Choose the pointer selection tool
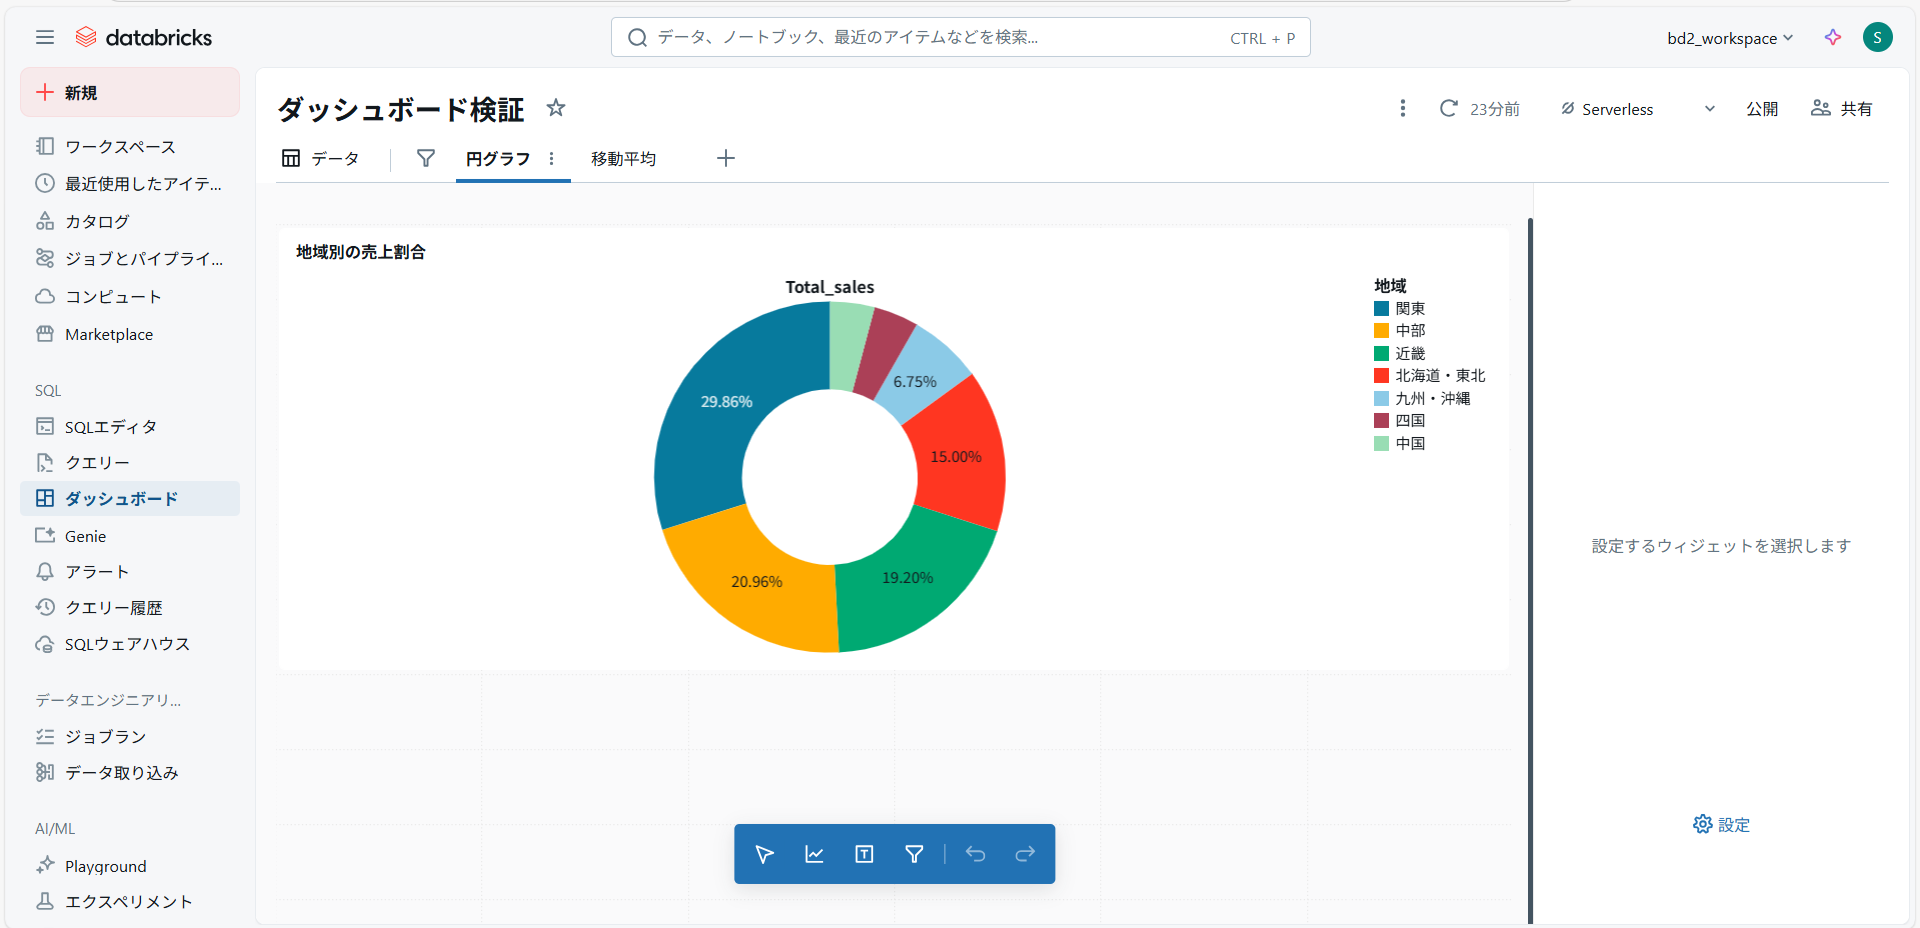 pyautogui.click(x=764, y=854)
